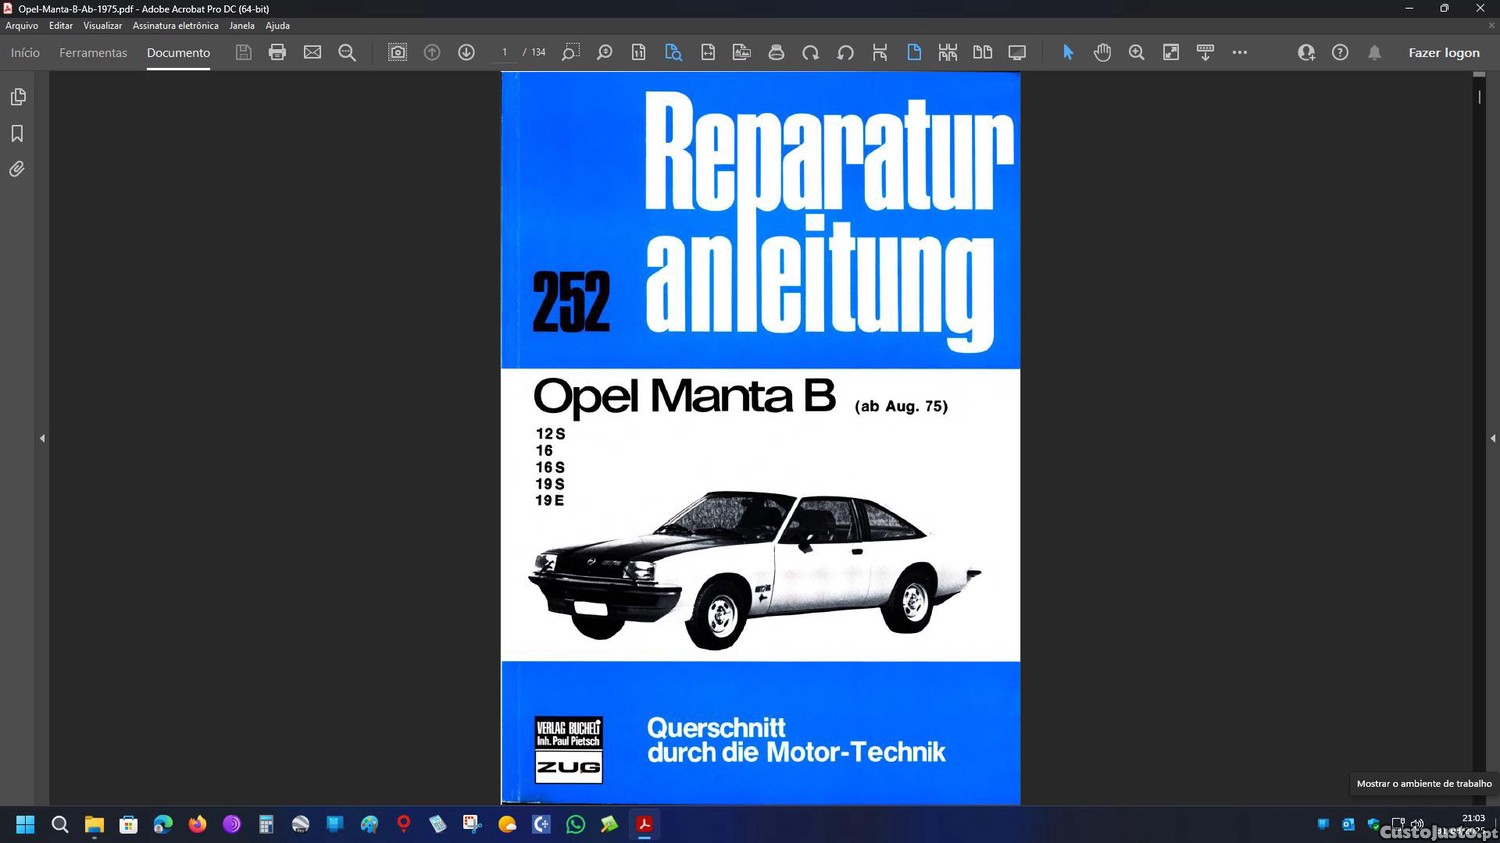The image size is (1500, 843).
Task: Click the Fazer logon button
Action: 1443,53
